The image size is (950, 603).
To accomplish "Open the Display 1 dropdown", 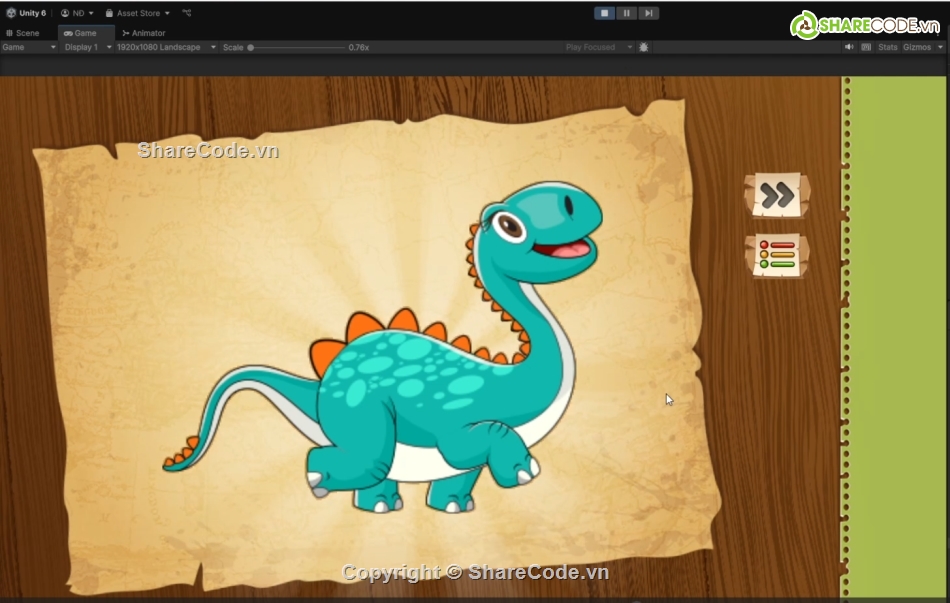I will coord(88,47).
